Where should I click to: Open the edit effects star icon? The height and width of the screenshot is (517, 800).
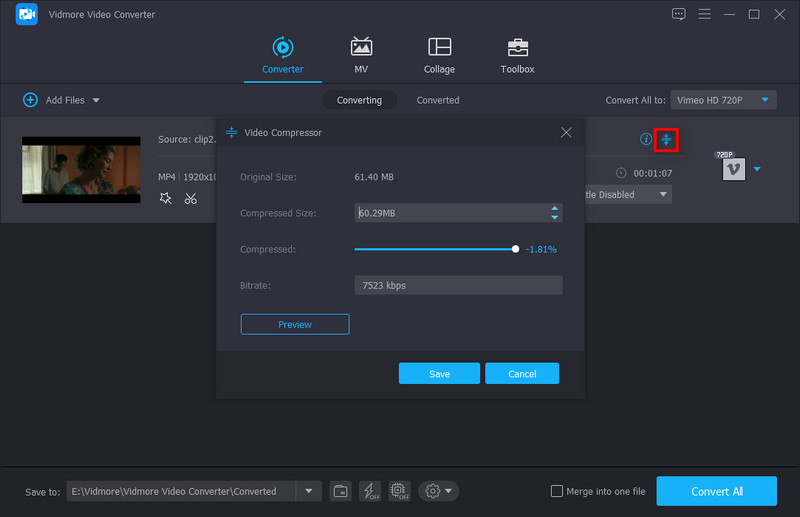pyautogui.click(x=166, y=198)
